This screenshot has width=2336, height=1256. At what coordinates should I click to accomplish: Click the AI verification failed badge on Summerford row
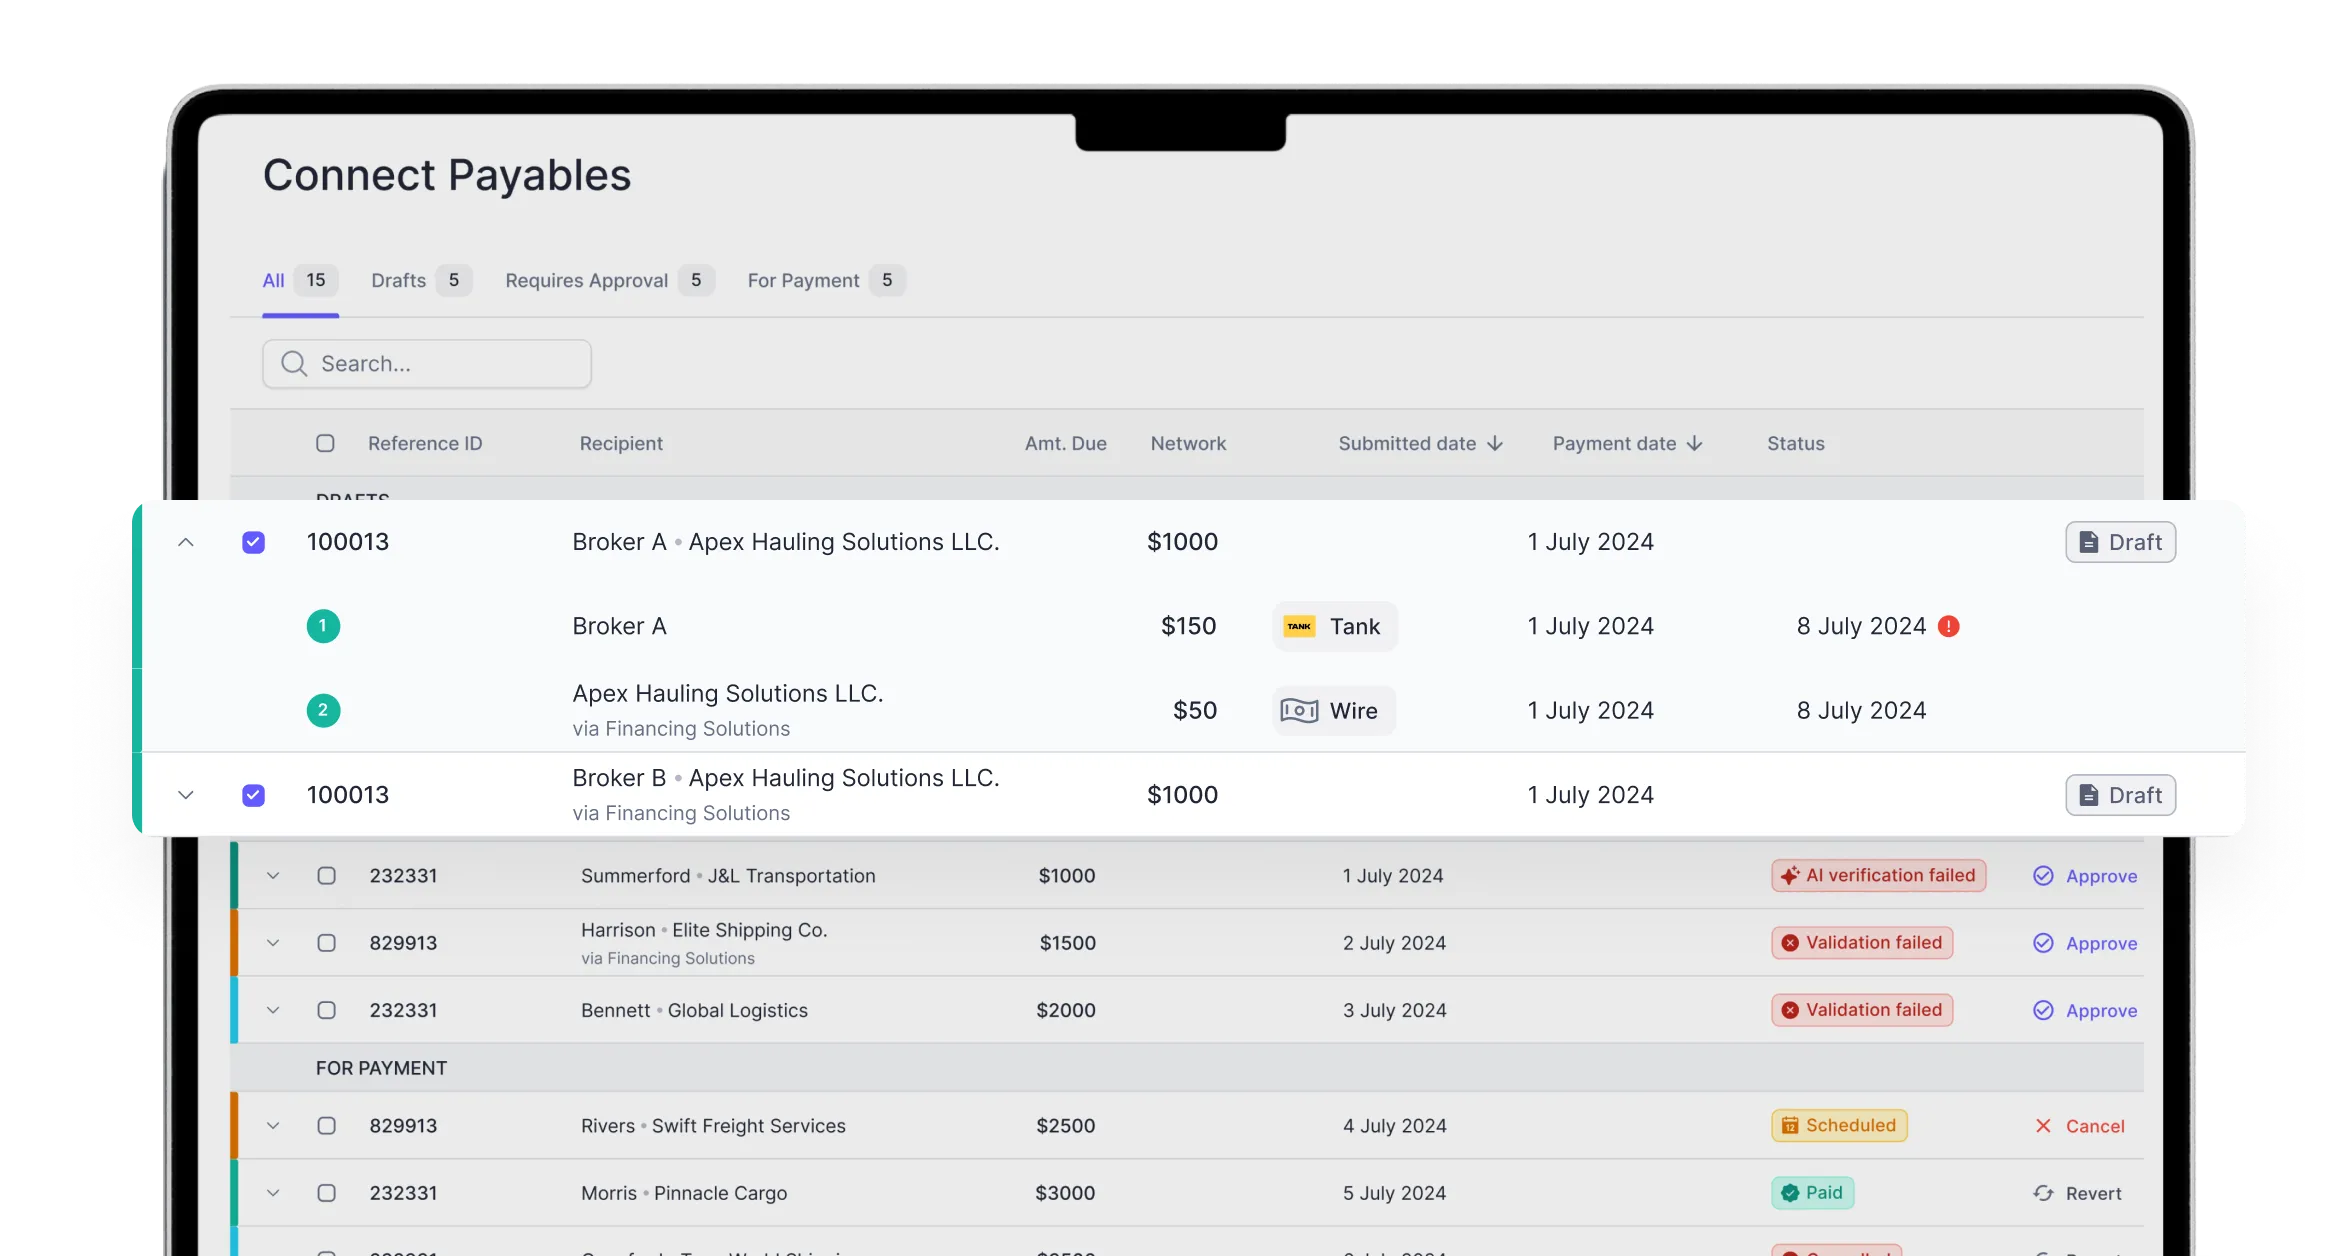click(x=1877, y=875)
